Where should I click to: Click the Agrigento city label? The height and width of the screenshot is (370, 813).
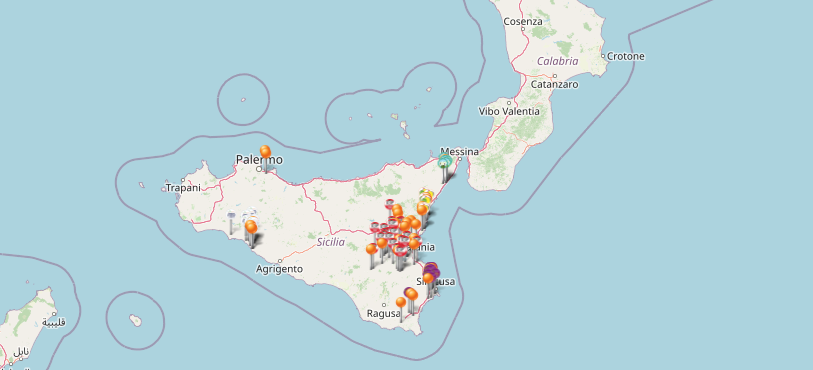[x=279, y=269]
